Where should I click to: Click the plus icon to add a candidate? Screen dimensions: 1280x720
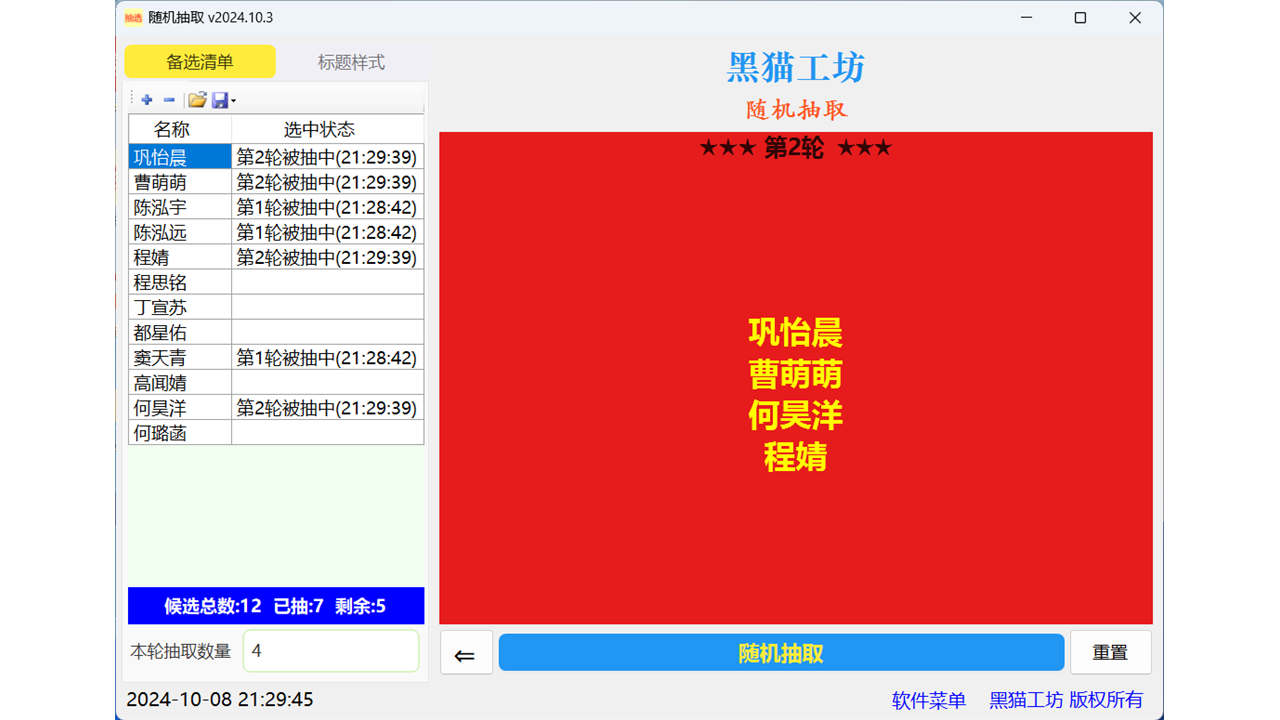tap(147, 100)
